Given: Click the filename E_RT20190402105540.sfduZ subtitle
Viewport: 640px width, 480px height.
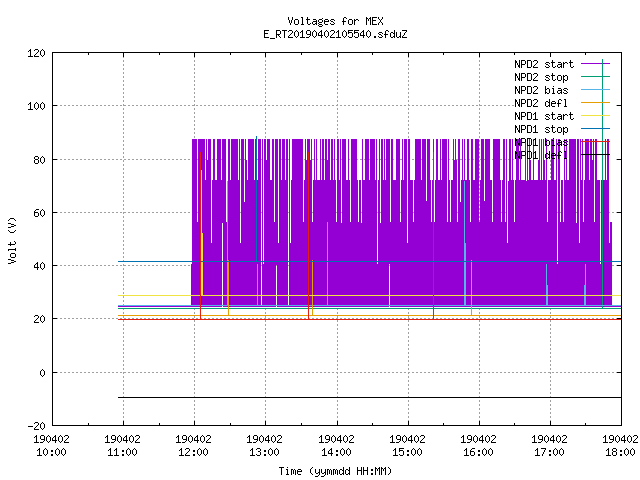Looking at the screenshot, I should [x=335, y=34].
